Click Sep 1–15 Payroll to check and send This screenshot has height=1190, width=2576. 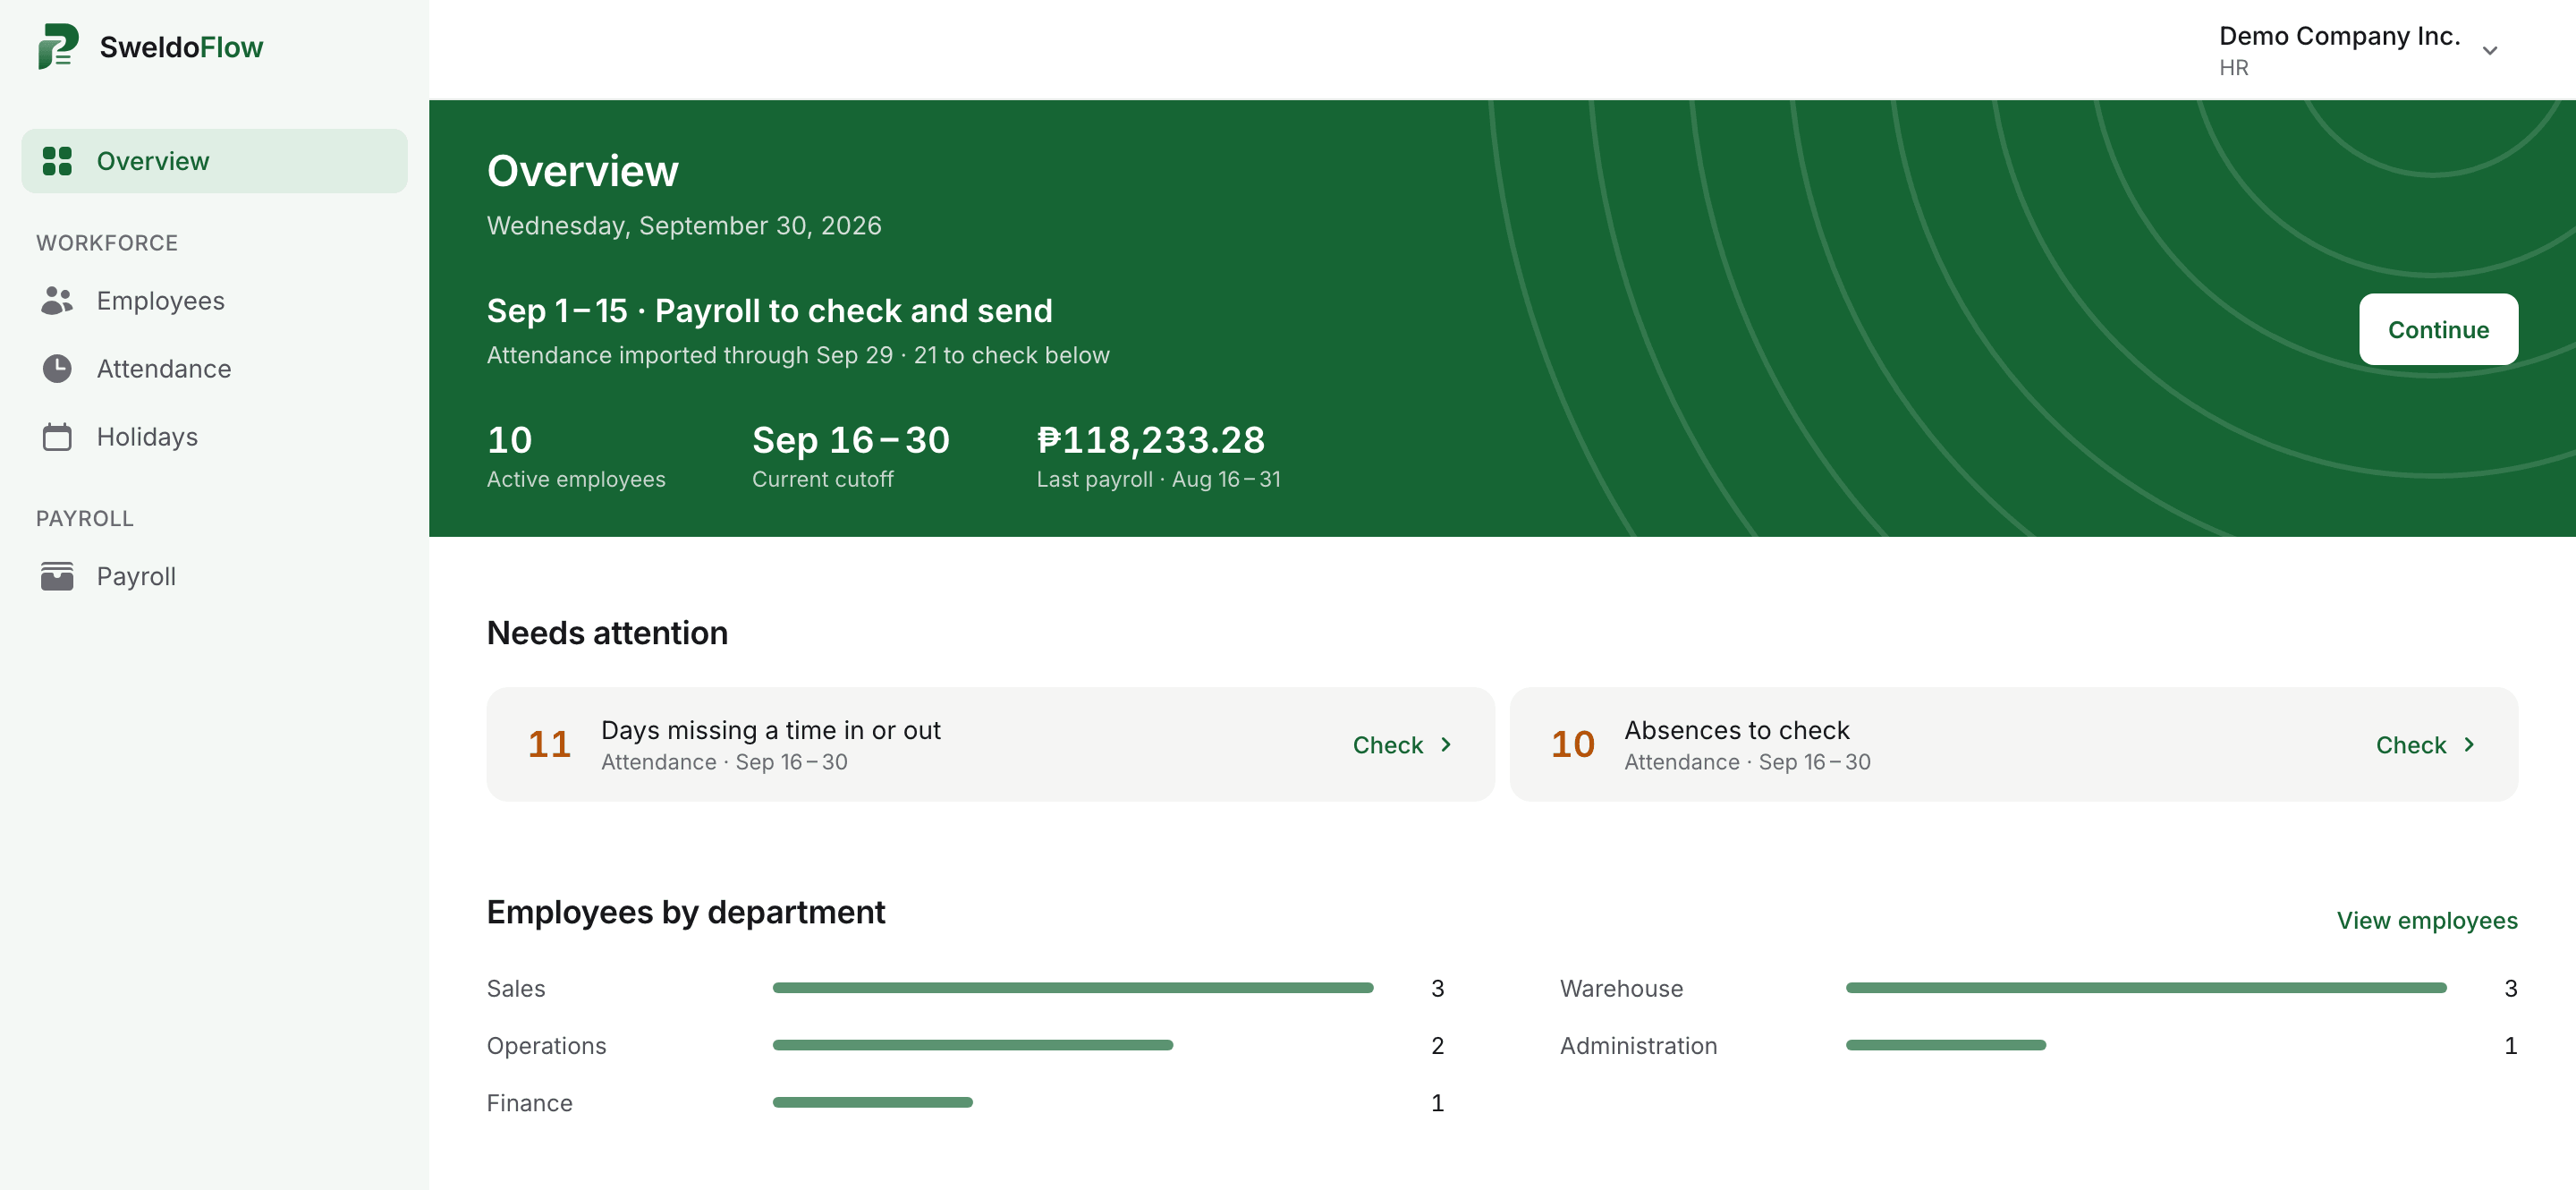(x=769, y=311)
